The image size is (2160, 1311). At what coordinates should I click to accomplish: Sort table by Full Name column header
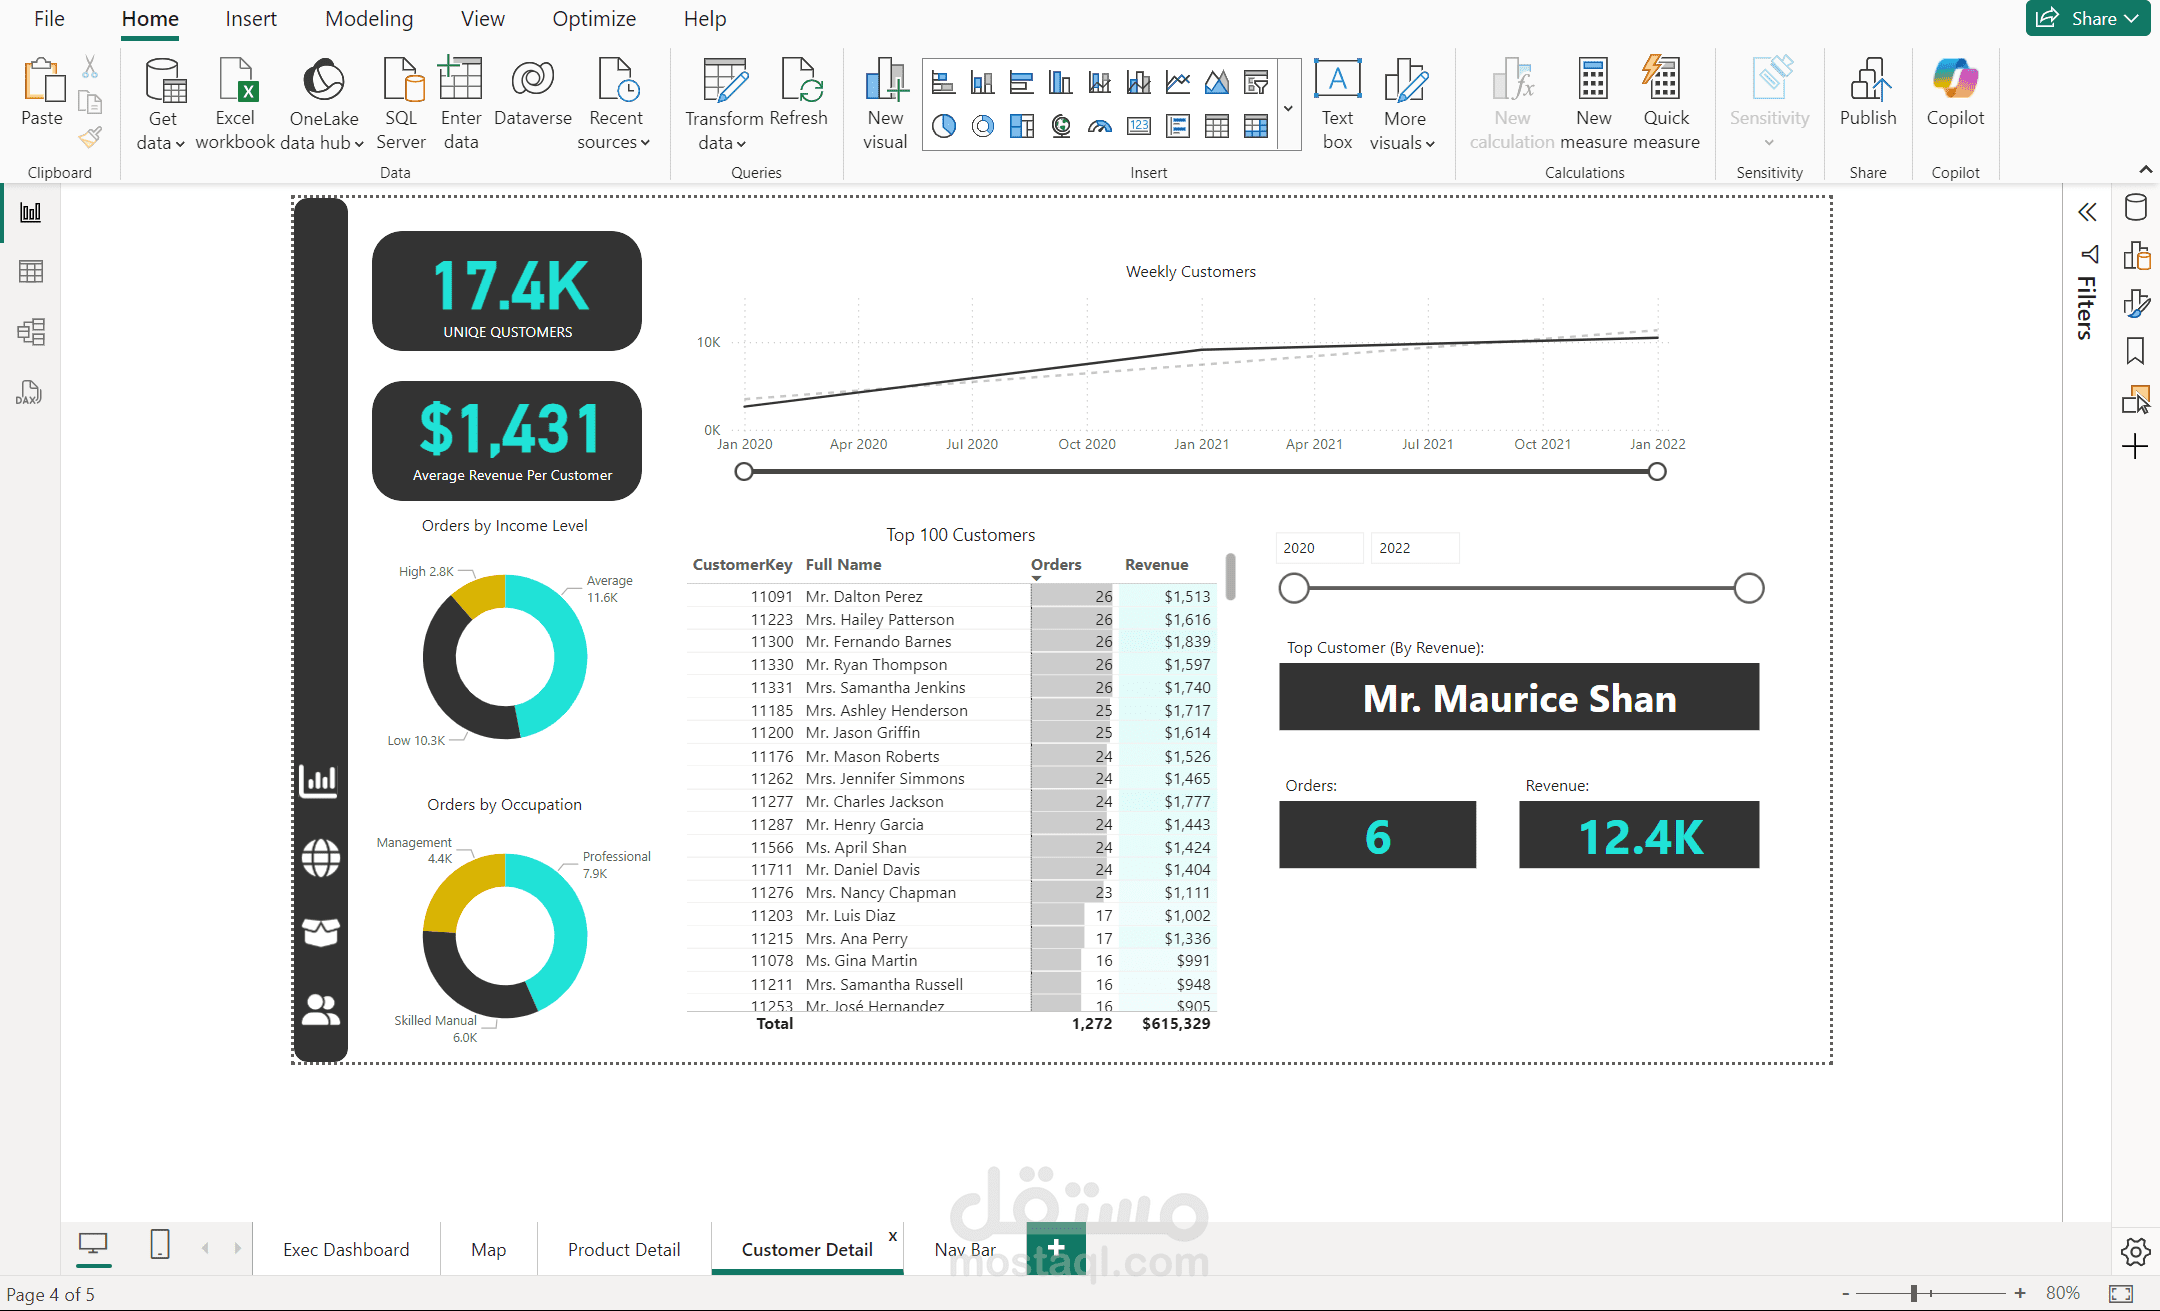point(843,565)
